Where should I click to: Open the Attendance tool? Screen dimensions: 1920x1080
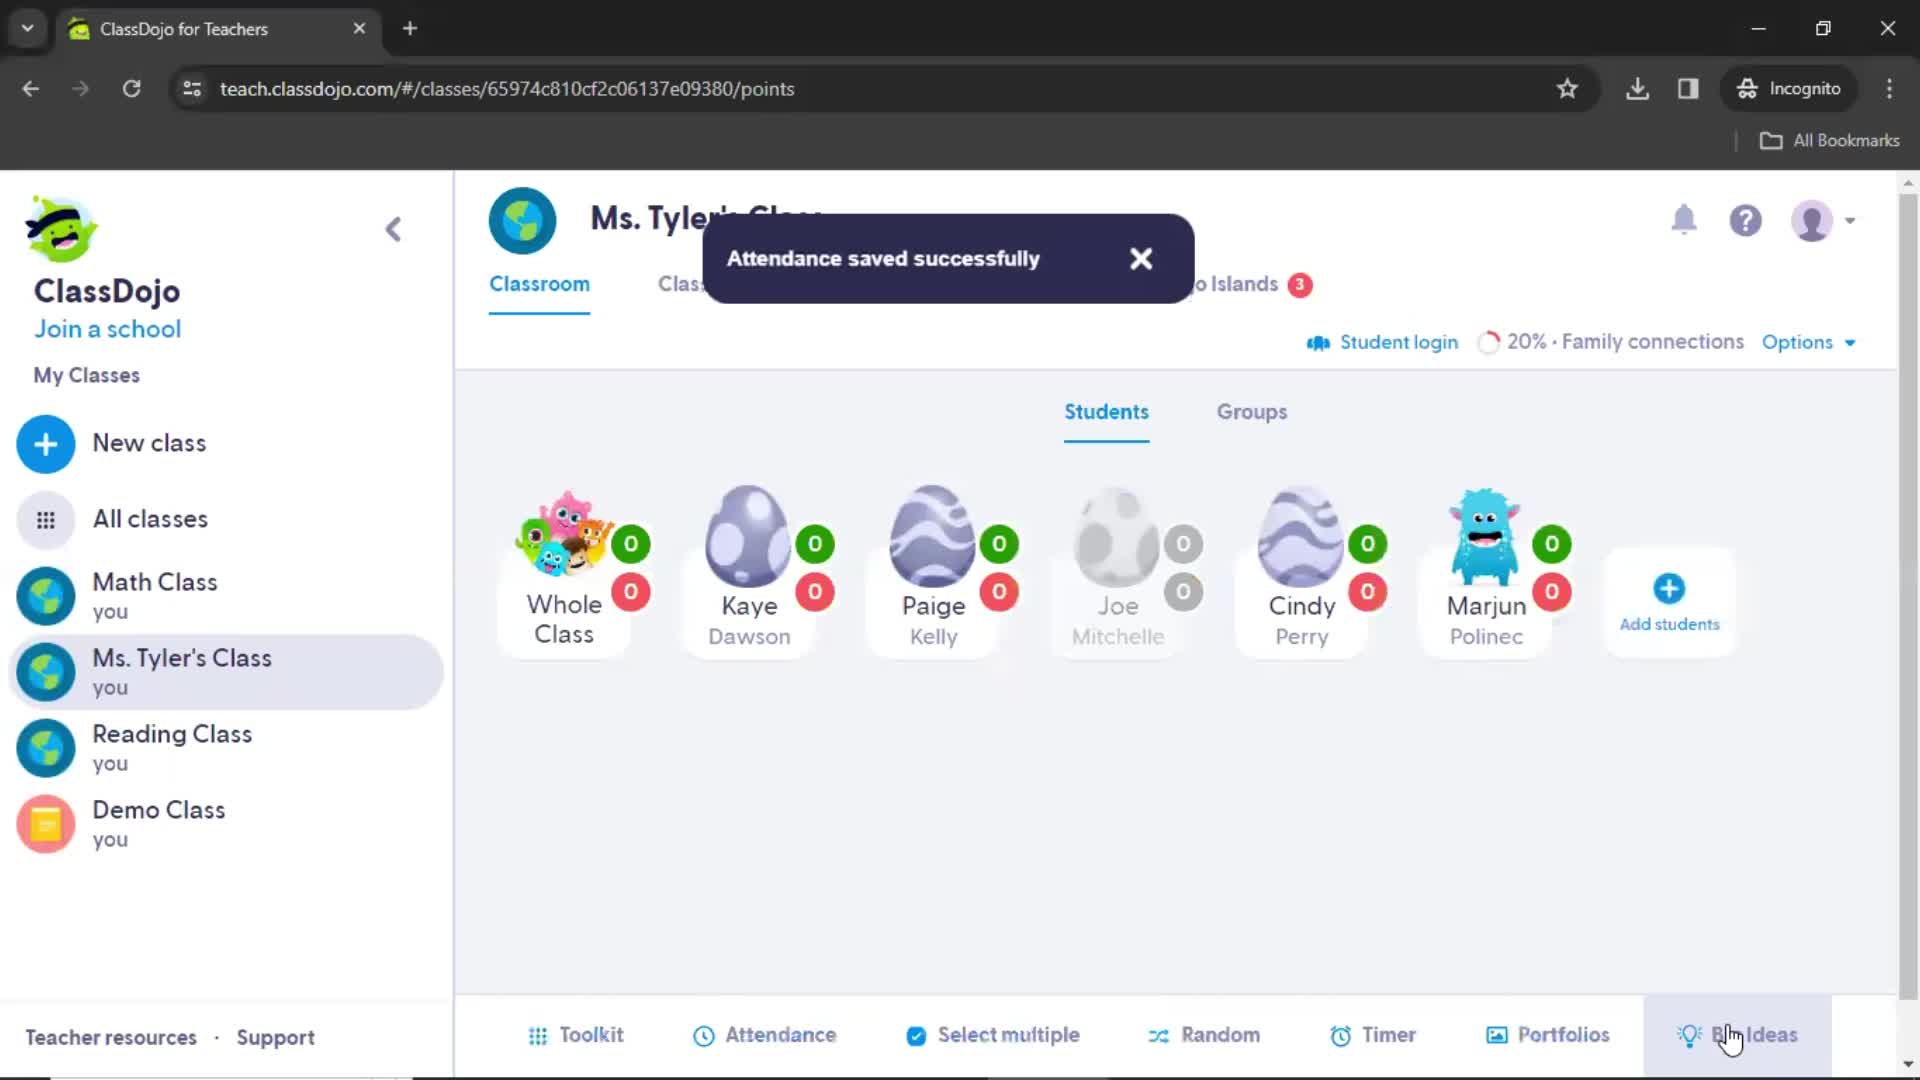coord(765,1034)
